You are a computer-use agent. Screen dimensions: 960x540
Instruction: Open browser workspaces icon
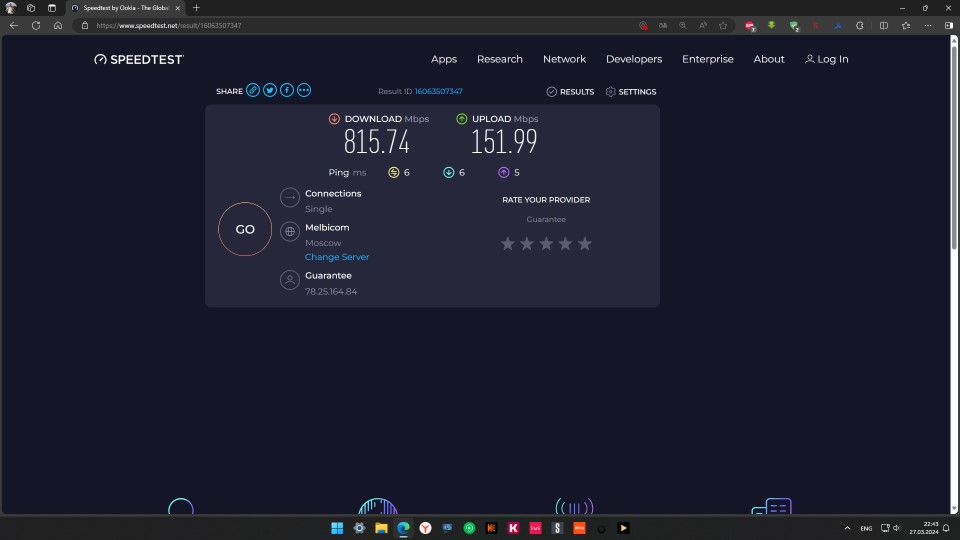click(31, 8)
